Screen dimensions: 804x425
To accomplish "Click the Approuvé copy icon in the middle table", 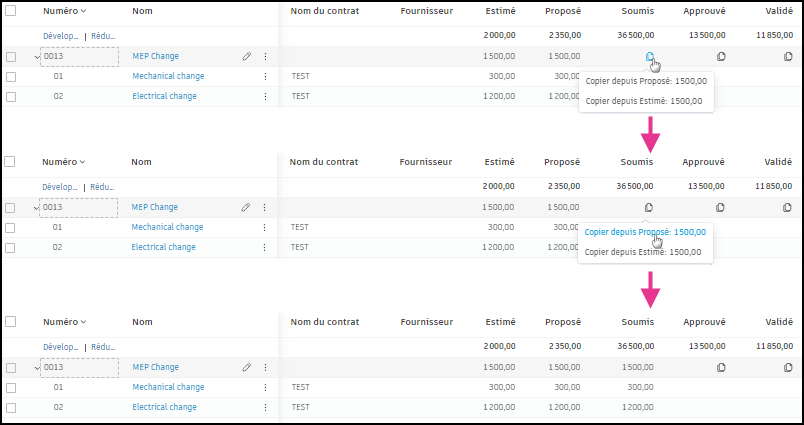I will pyautogui.click(x=720, y=207).
